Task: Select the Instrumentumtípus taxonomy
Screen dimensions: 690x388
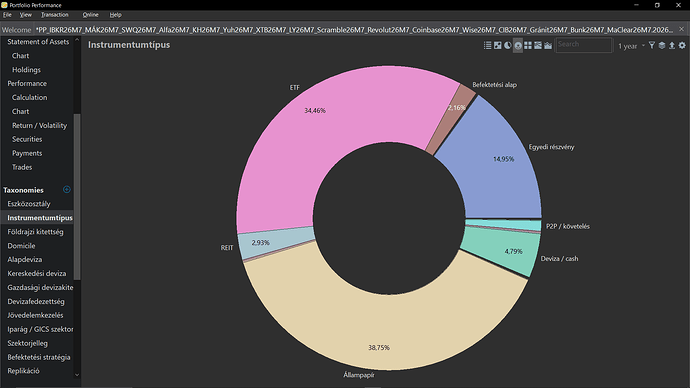Action: coord(40,218)
